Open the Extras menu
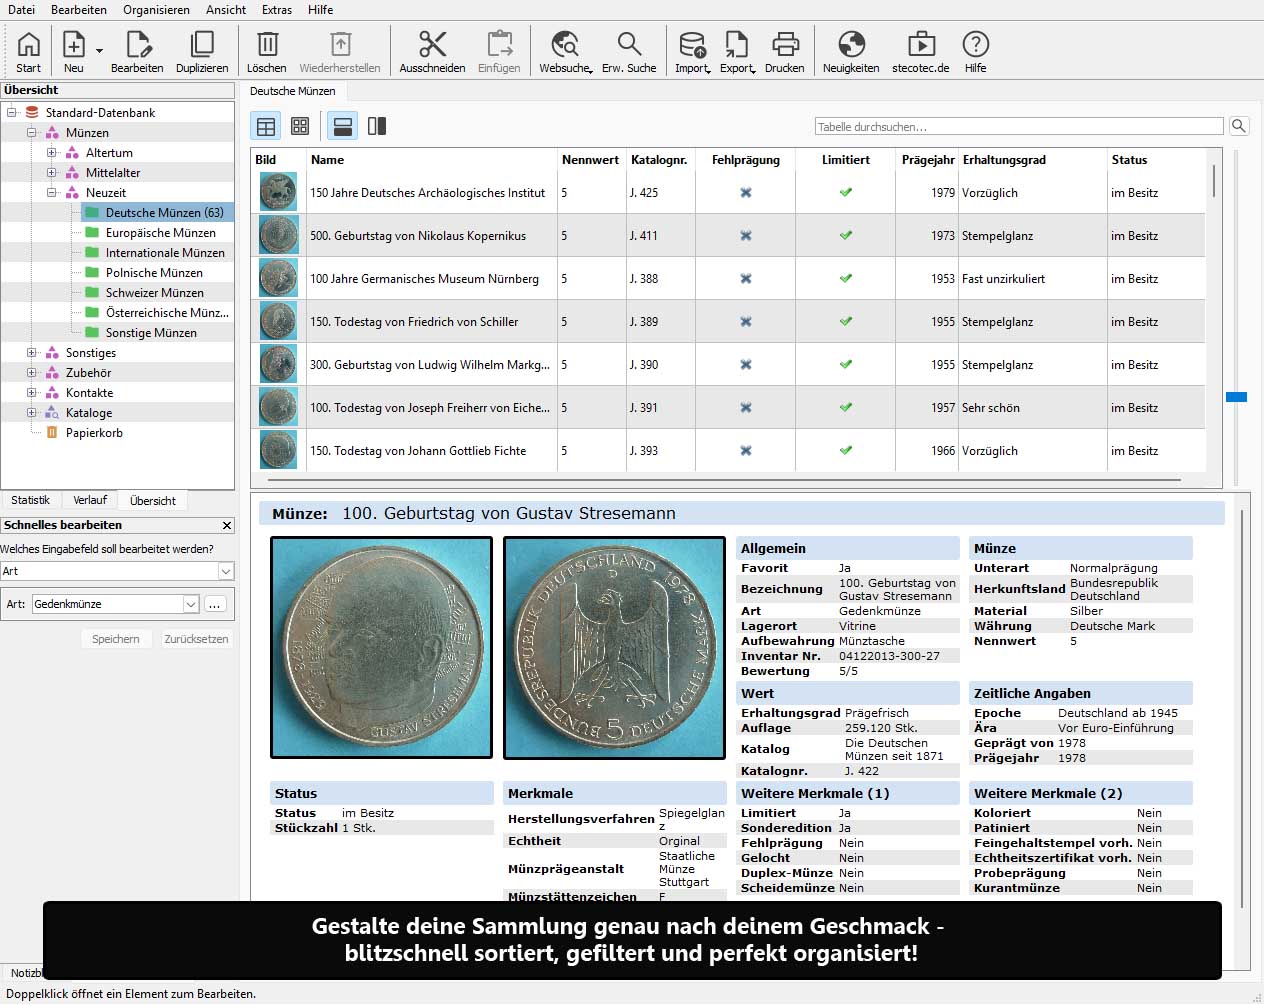 tap(277, 10)
